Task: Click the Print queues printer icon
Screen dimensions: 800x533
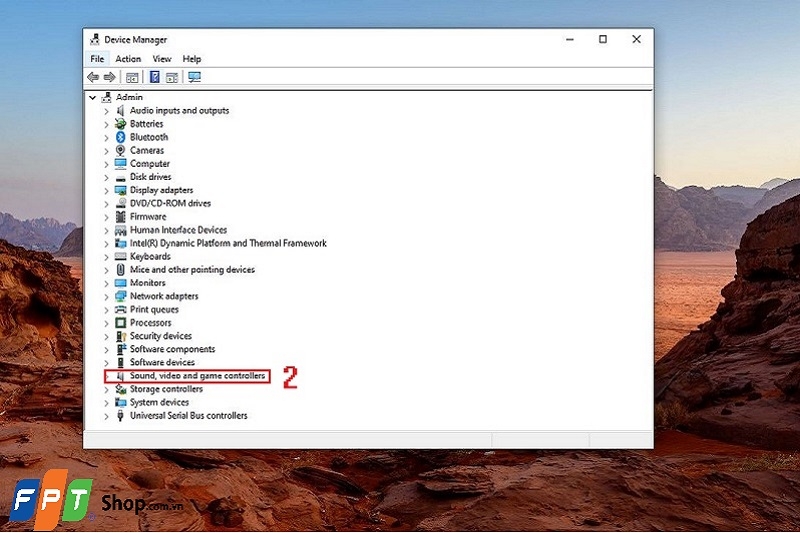Action: coord(120,309)
